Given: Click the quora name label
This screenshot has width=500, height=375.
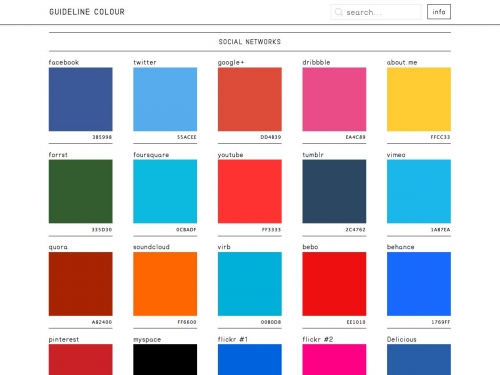Looking at the screenshot, I should point(58,247).
